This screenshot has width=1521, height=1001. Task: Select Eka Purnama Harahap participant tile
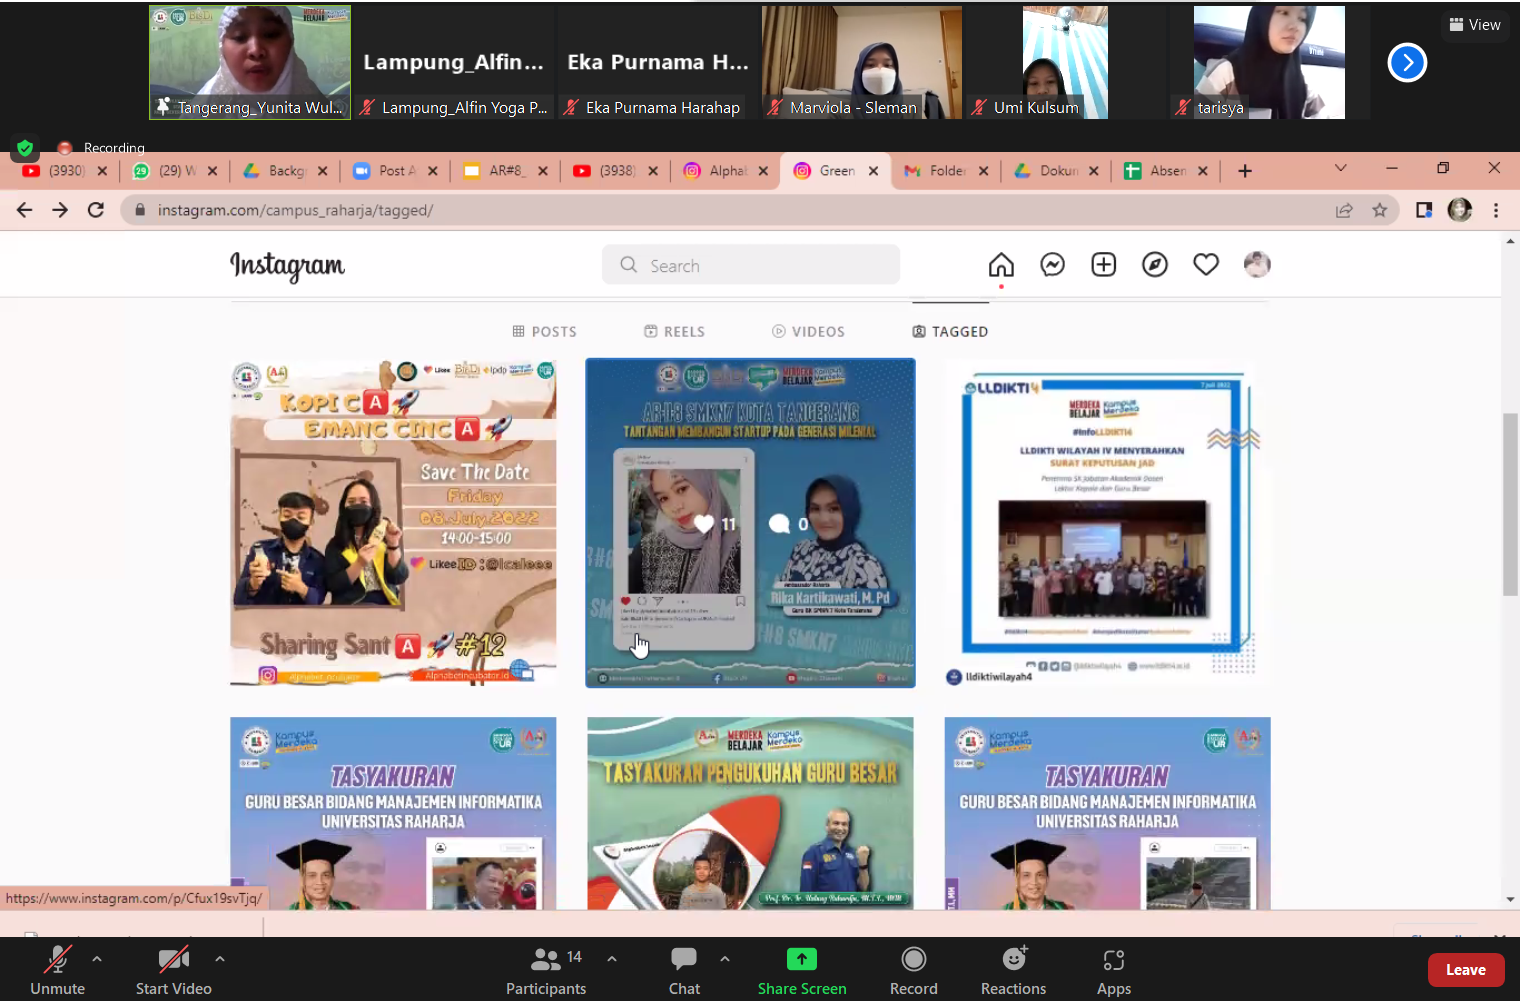pyautogui.click(x=658, y=62)
